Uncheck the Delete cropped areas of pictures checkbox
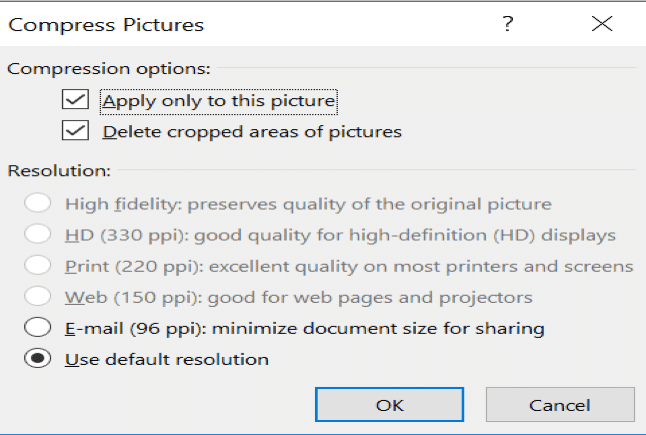The image size is (646, 435). click(75, 131)
